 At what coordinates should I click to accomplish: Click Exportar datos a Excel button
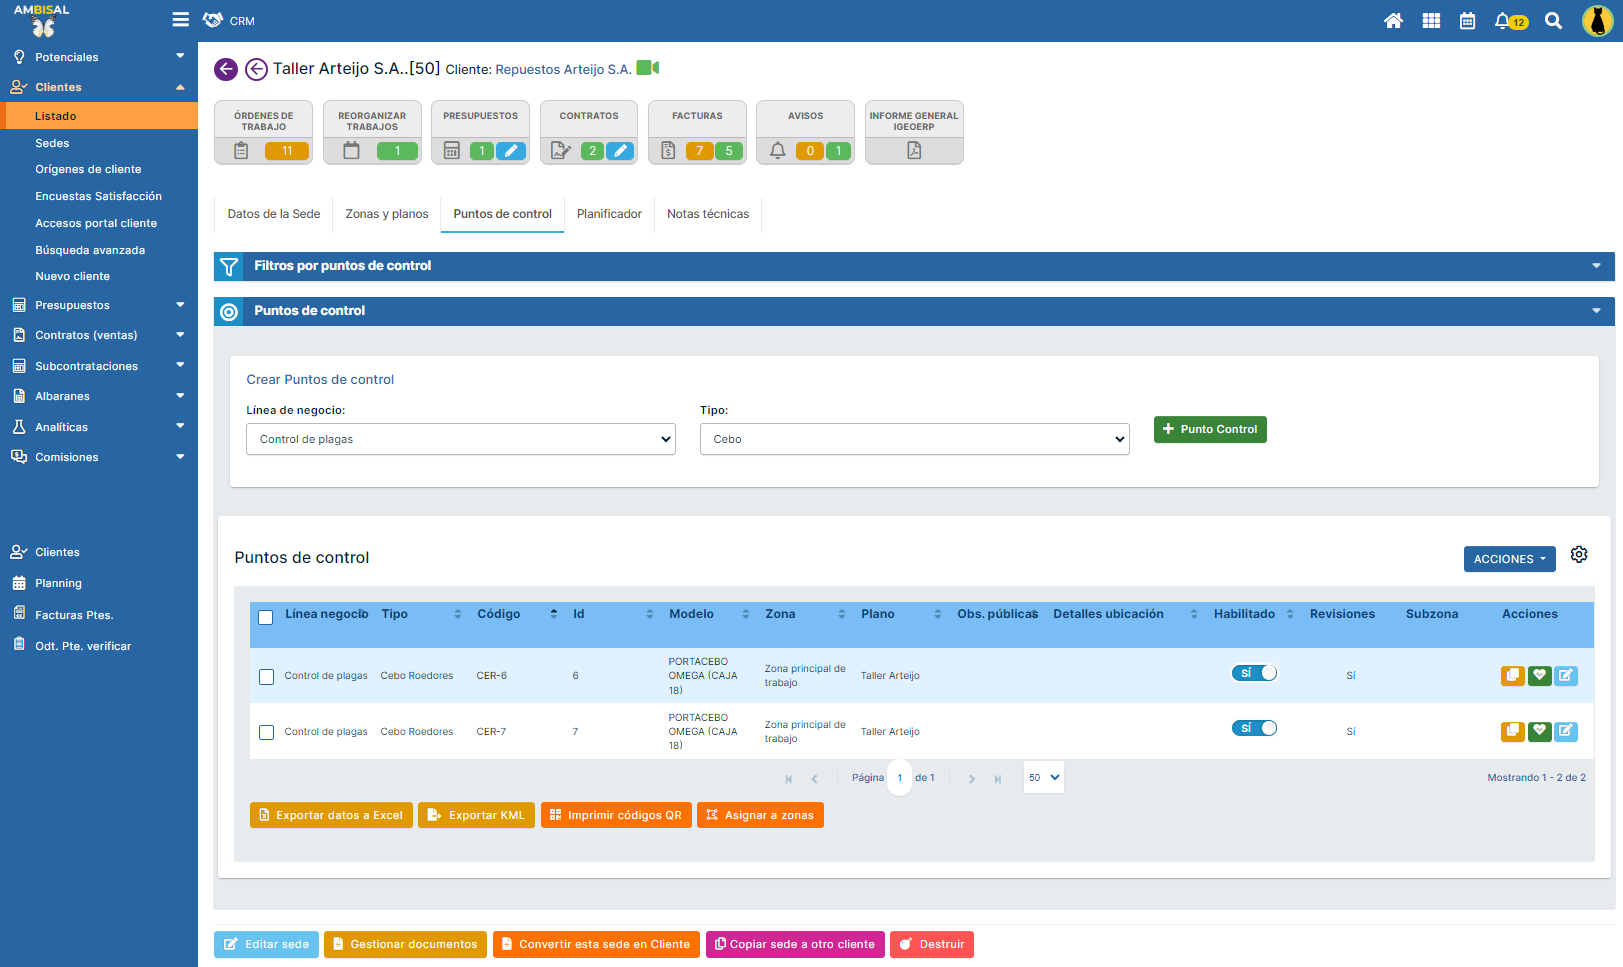331,815
